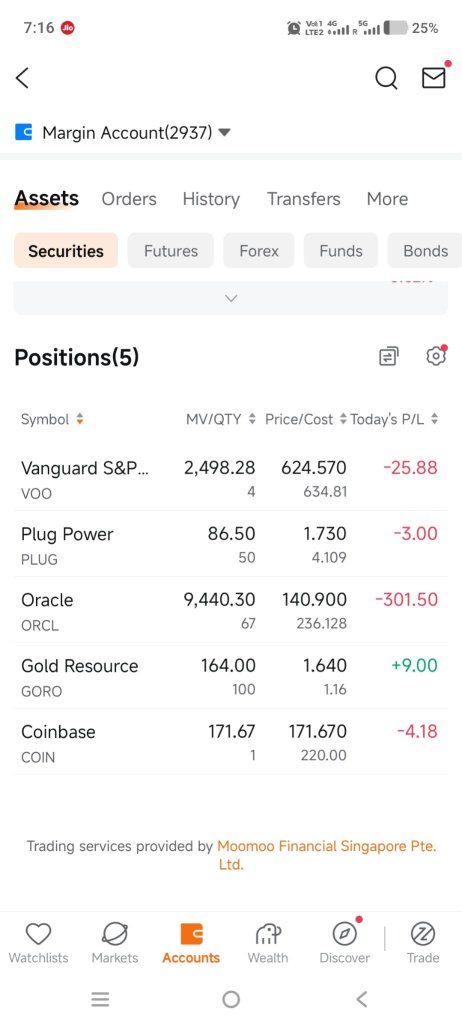Select the Futures filter chip

(171, 251)
